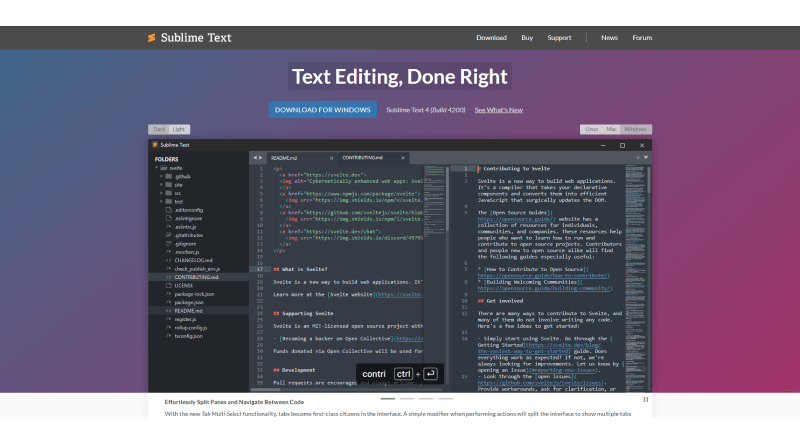This screenshot has width=800, height=445.
Task: Open the Buy page
Action: [527, 38]
